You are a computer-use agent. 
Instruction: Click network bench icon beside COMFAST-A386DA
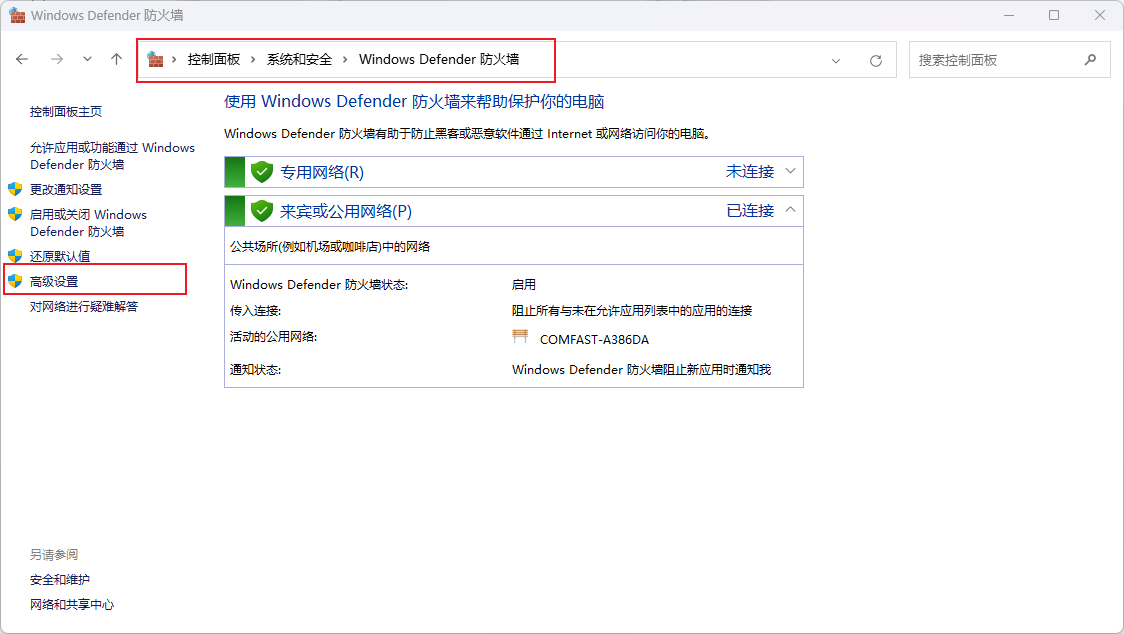(x=520, y=336)
